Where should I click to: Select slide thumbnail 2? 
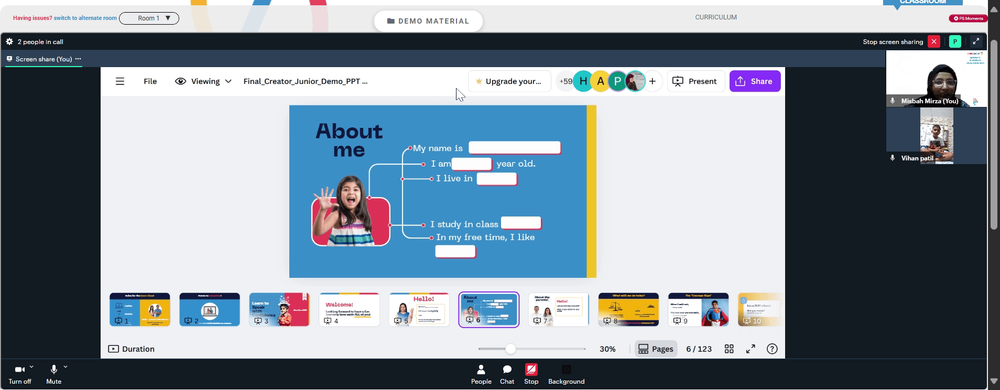pyautogui.click(x=209, y=310)
